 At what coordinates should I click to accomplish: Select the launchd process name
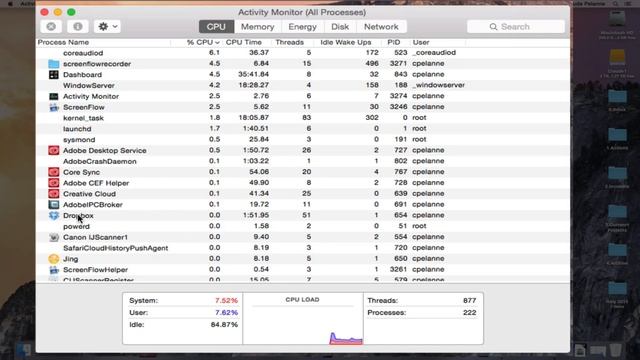tap(77, 129)
